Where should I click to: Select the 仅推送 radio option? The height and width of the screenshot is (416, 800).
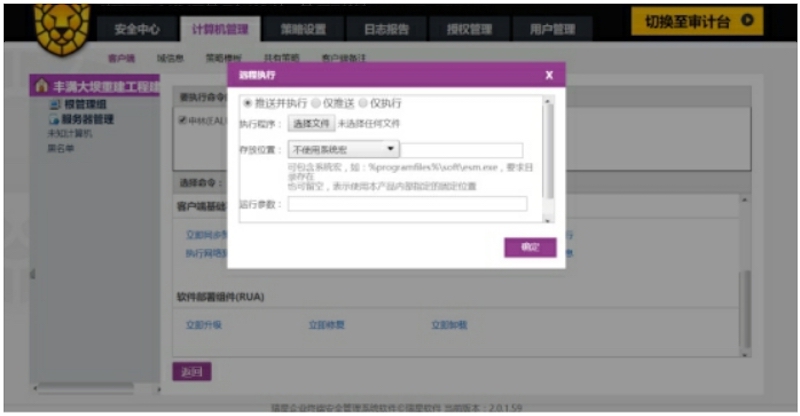tap(316, 103)
